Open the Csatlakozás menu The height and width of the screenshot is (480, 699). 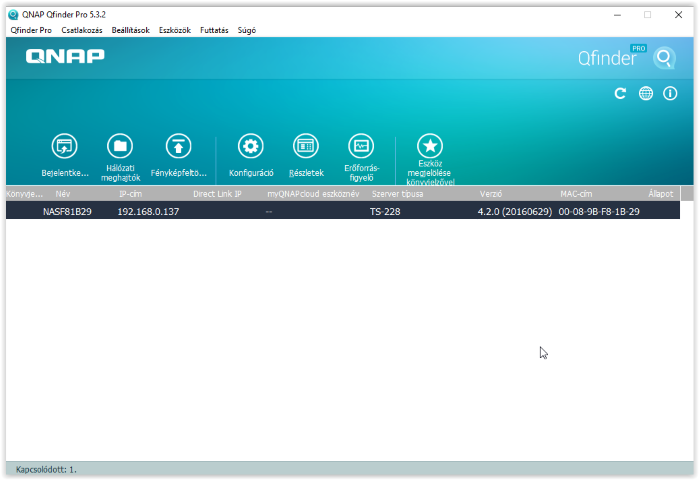tap(82, 30)
